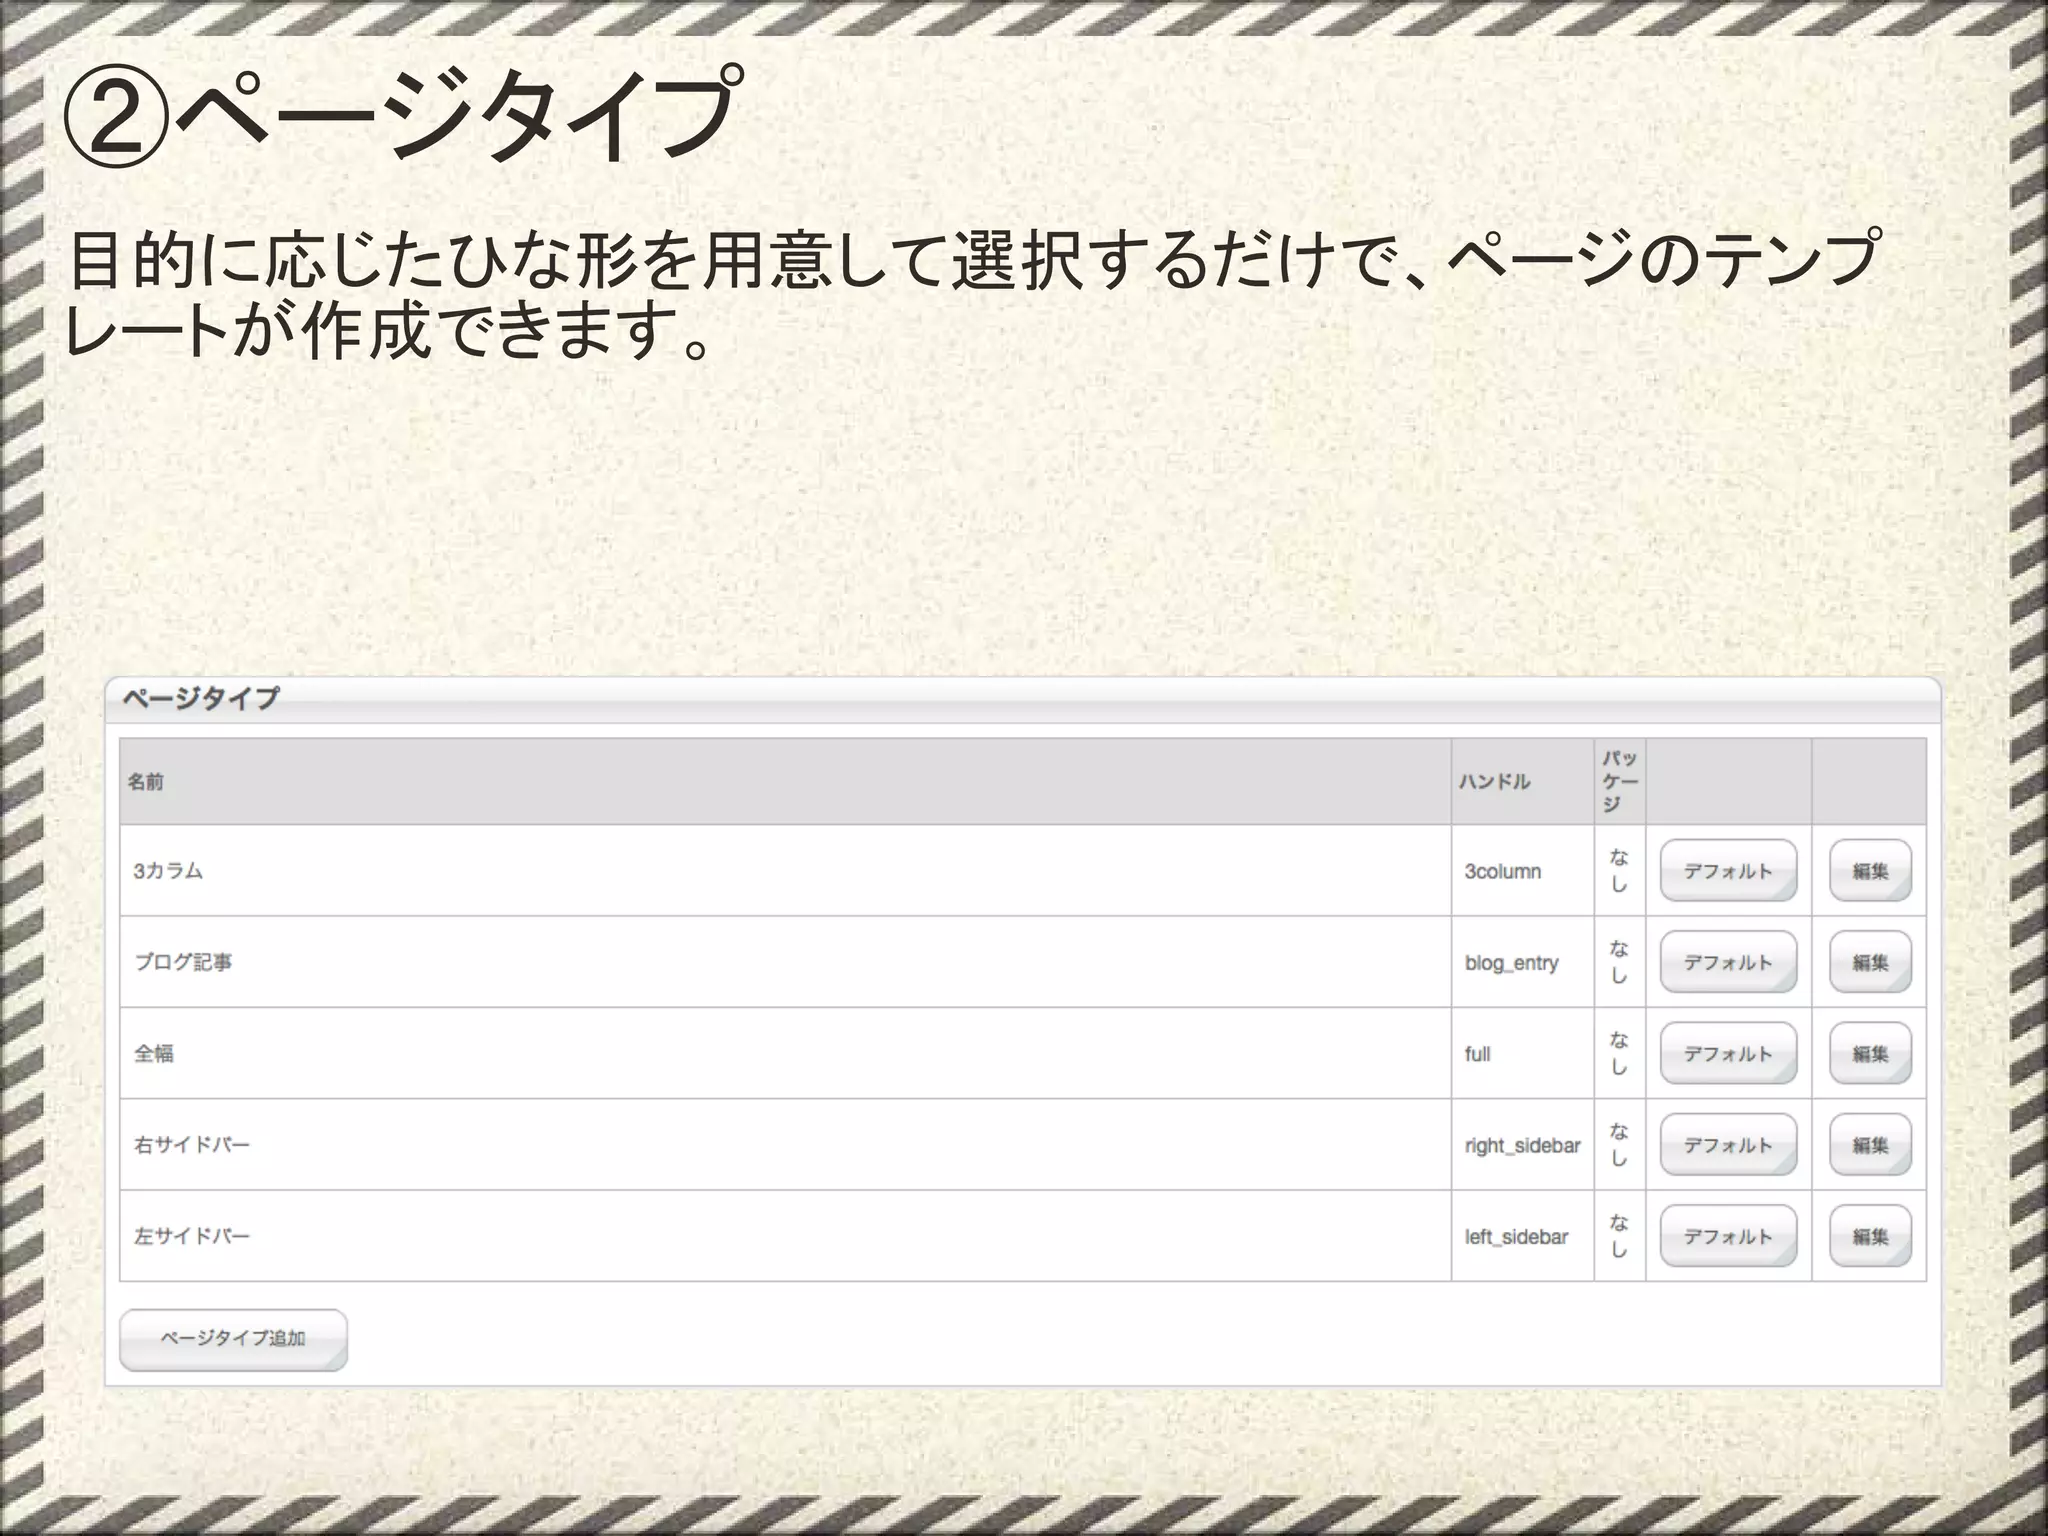This screenshot has height=1536, width=2048.
Task: Click the 名前 column header
Action: 785,782
